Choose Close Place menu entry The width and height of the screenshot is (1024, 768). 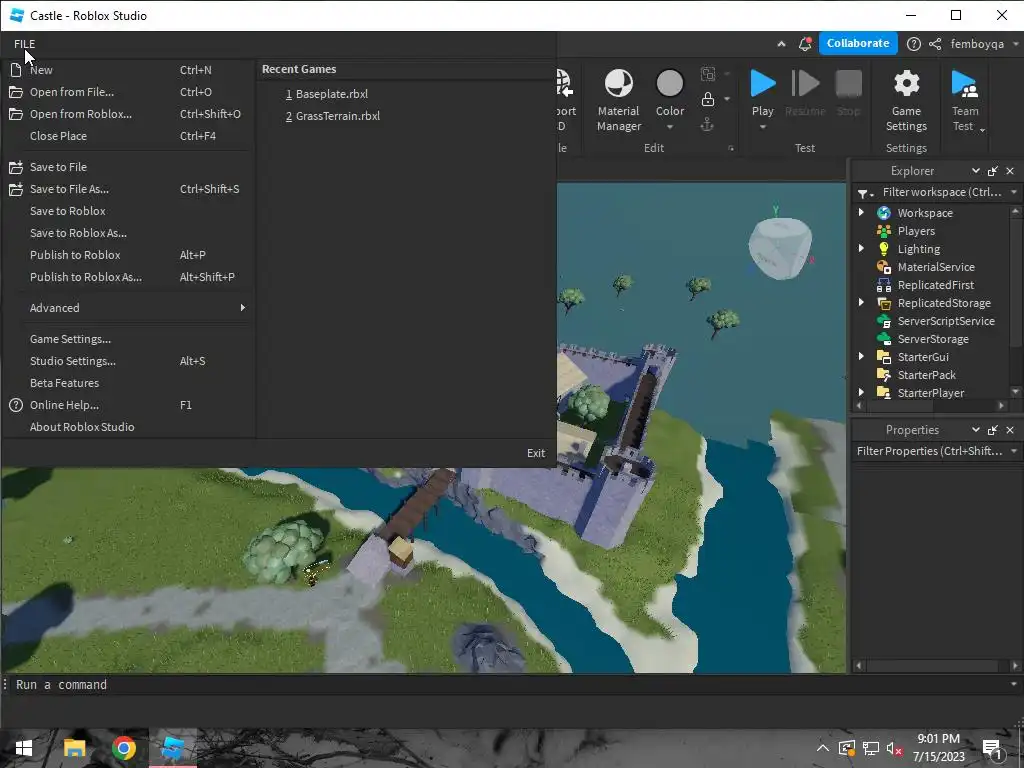coord(128,136)
